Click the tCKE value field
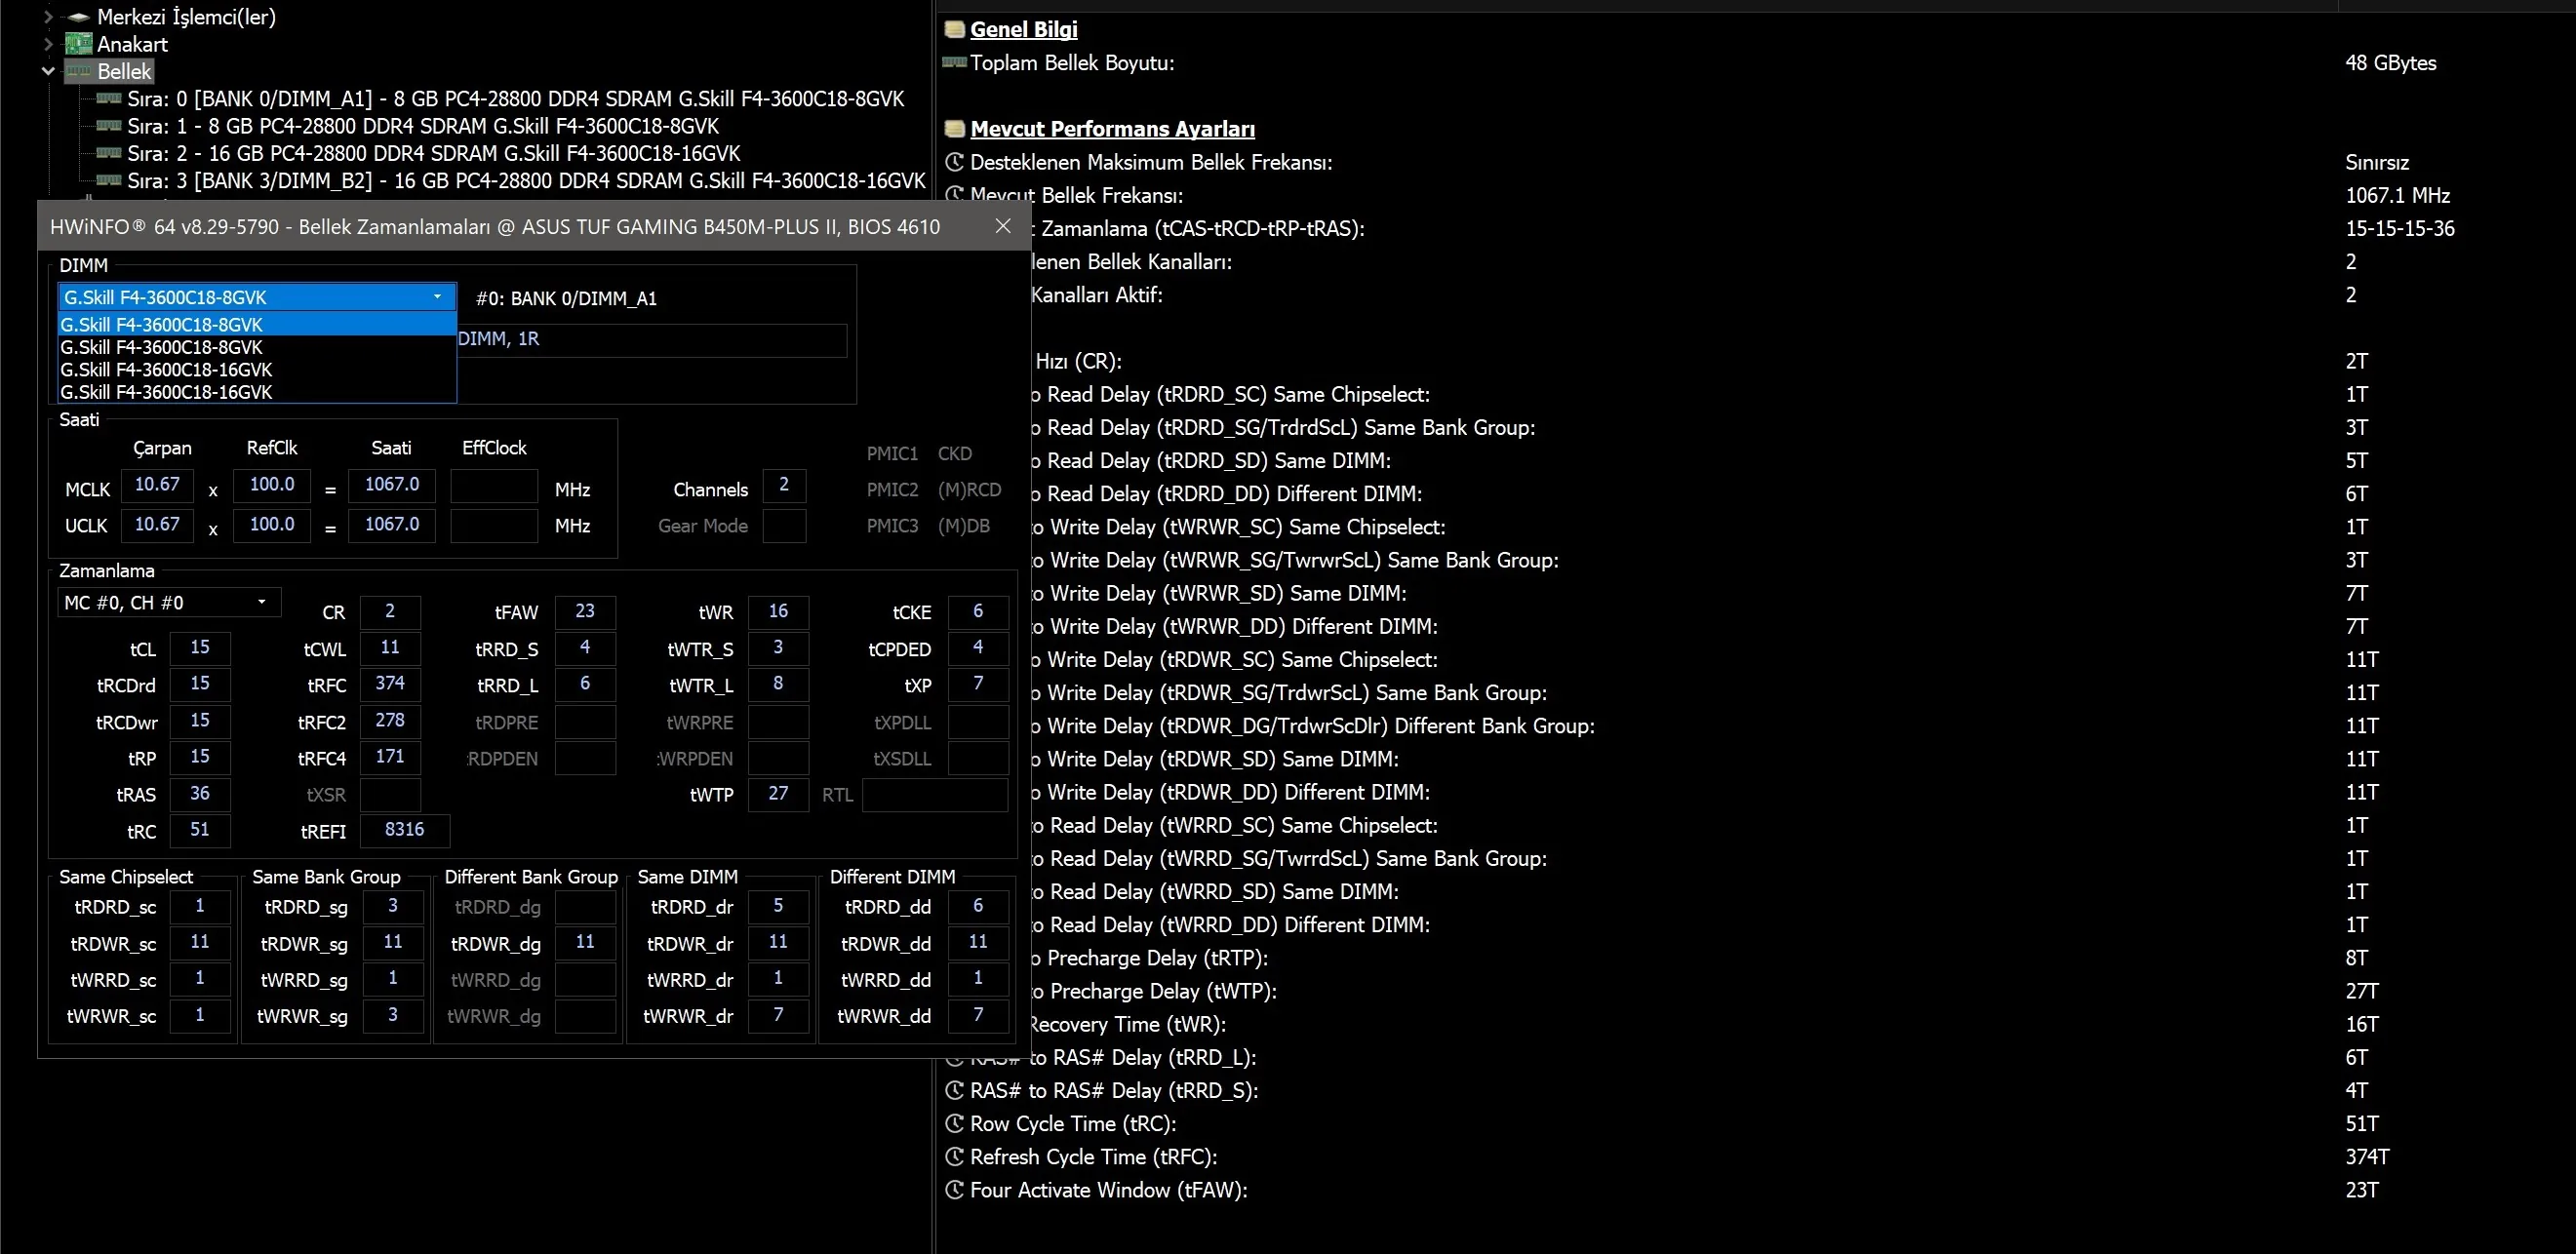This screenshot has height=1254, width=2576. 978,611
